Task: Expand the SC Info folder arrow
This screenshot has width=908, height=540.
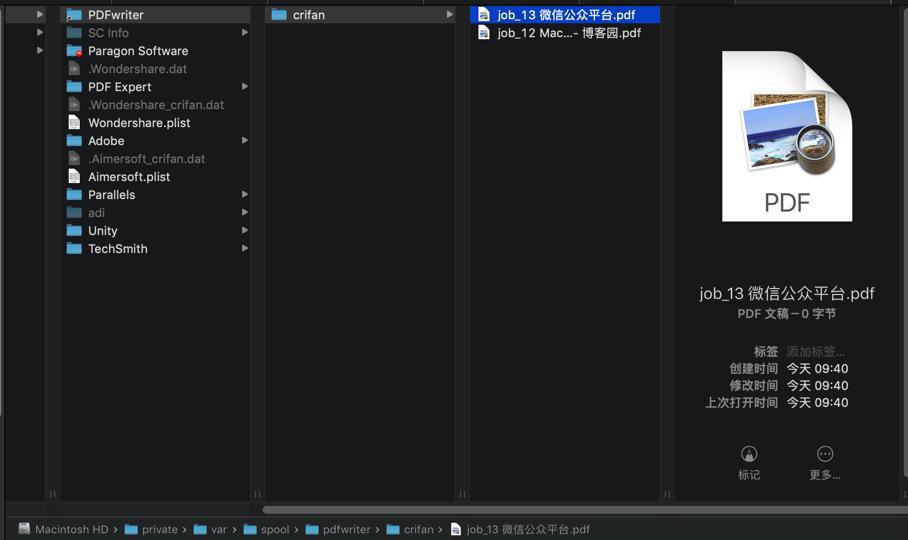Action: 245,32
